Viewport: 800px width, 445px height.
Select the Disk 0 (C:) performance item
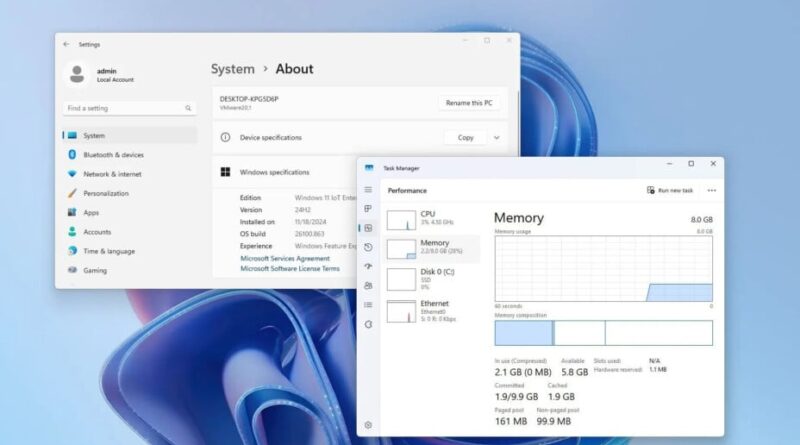click(x=432, y=279)
